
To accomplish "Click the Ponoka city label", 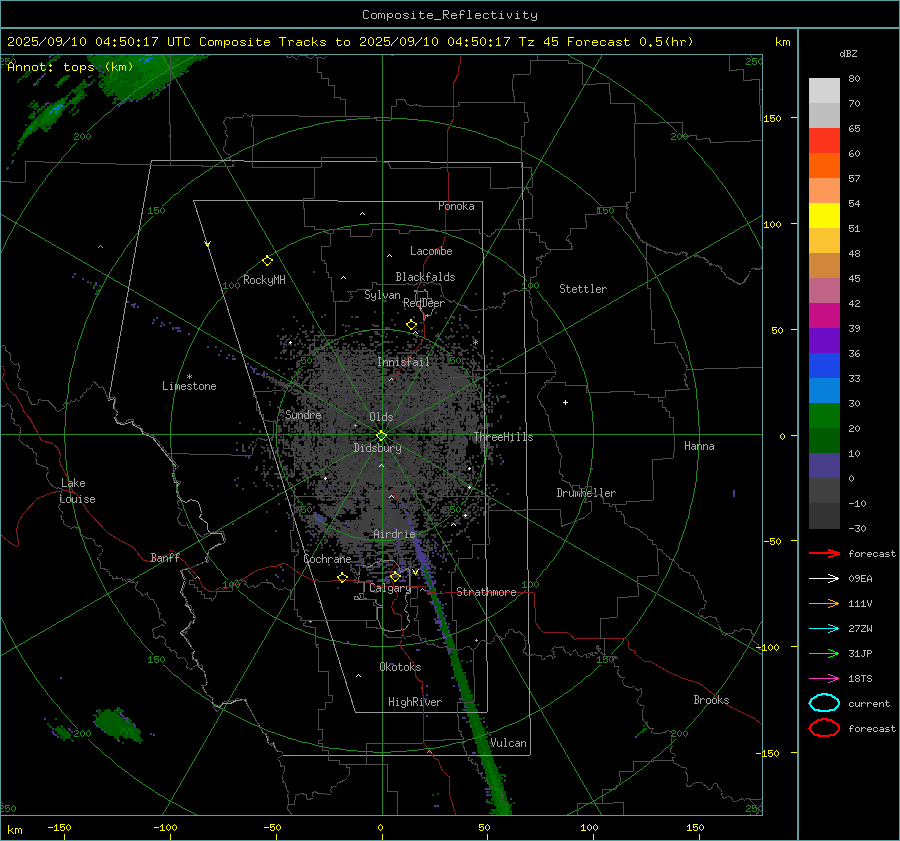I will (x=456, y=206).
